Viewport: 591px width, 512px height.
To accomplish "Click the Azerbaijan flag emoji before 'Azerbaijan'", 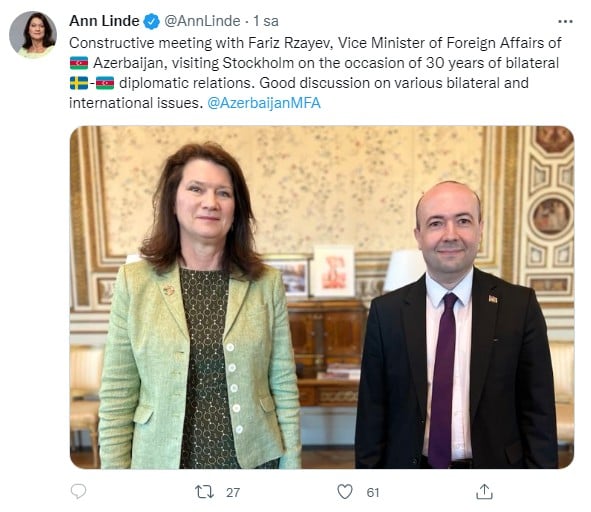I will (79, 63).
